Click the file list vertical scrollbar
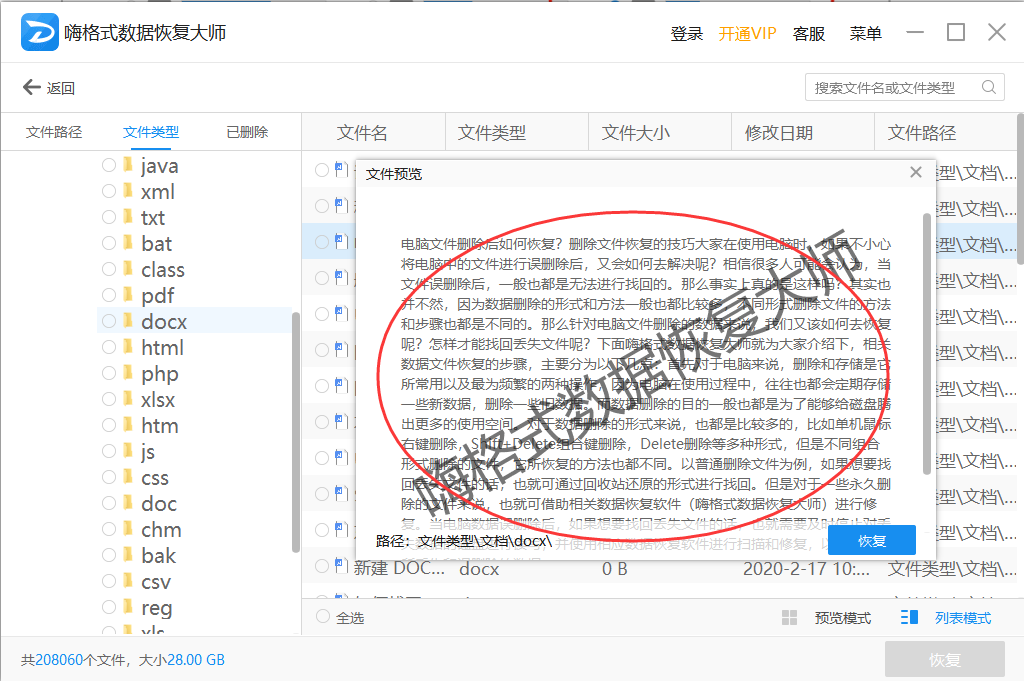The image size is (1024, 681). pyautogui.click(x=1020, y=189)
